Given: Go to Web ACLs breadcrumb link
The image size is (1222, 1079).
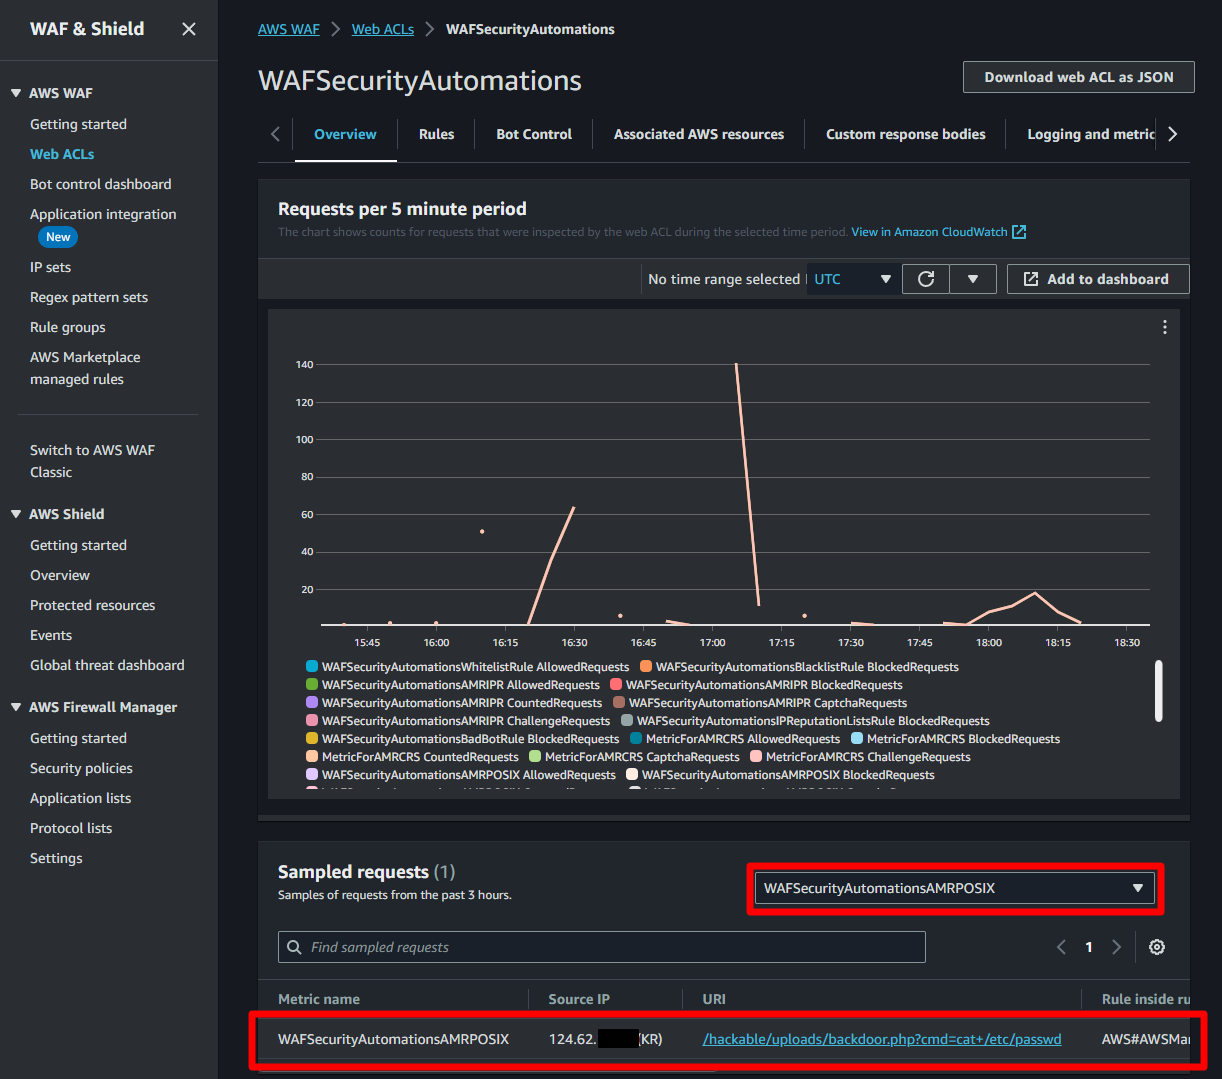Looking at the screenshot, I should pyautogui.click(x=383, y=29).
